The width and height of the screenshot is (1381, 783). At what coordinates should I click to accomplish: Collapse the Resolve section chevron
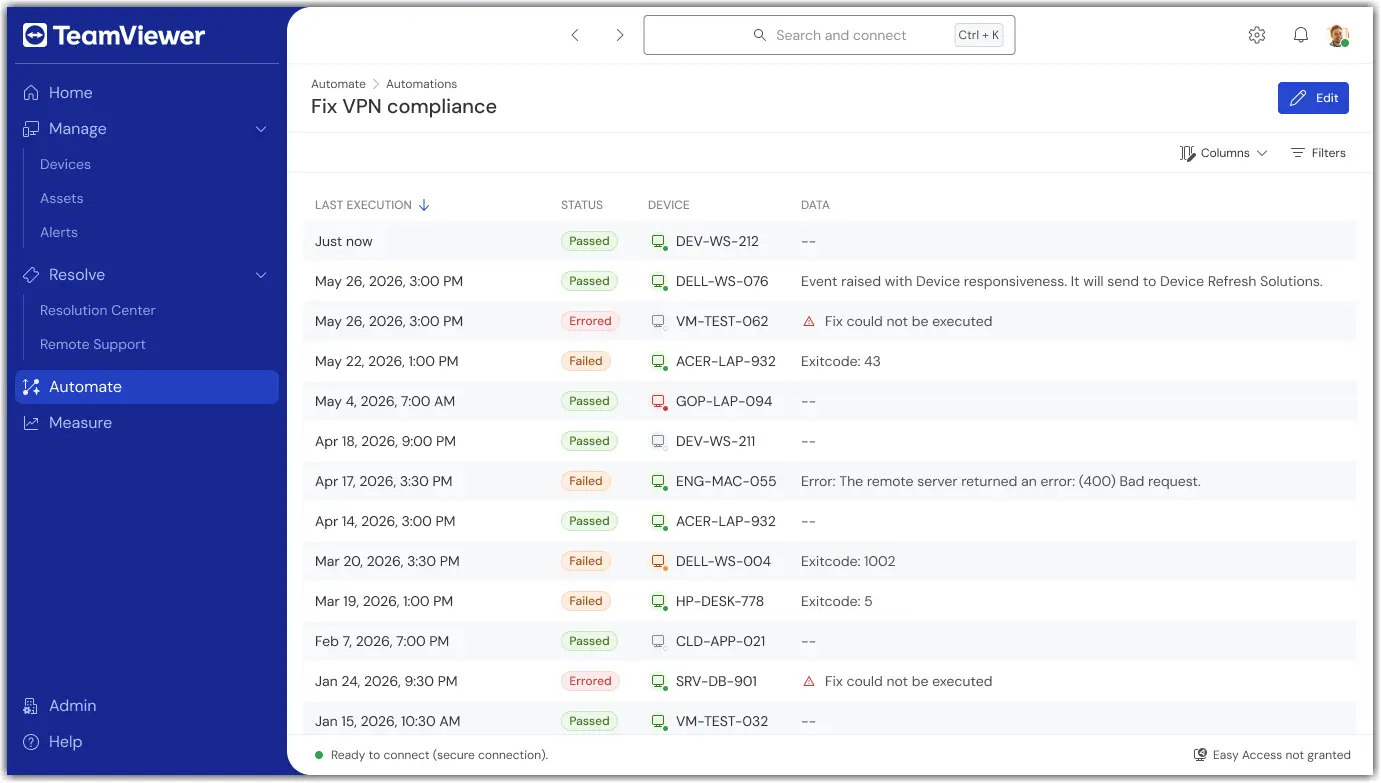click(x=261, y=275)
